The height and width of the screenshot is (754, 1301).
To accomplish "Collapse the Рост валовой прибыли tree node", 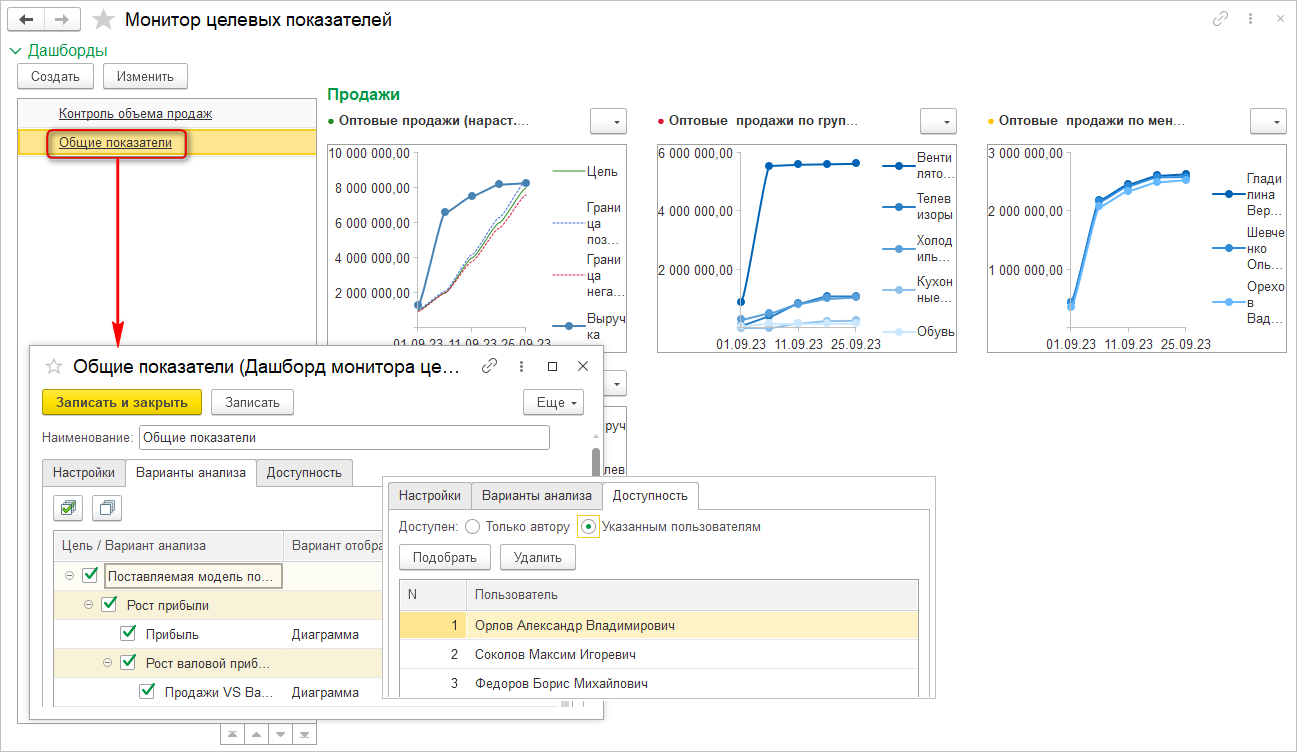I will (x=108, y=662).
